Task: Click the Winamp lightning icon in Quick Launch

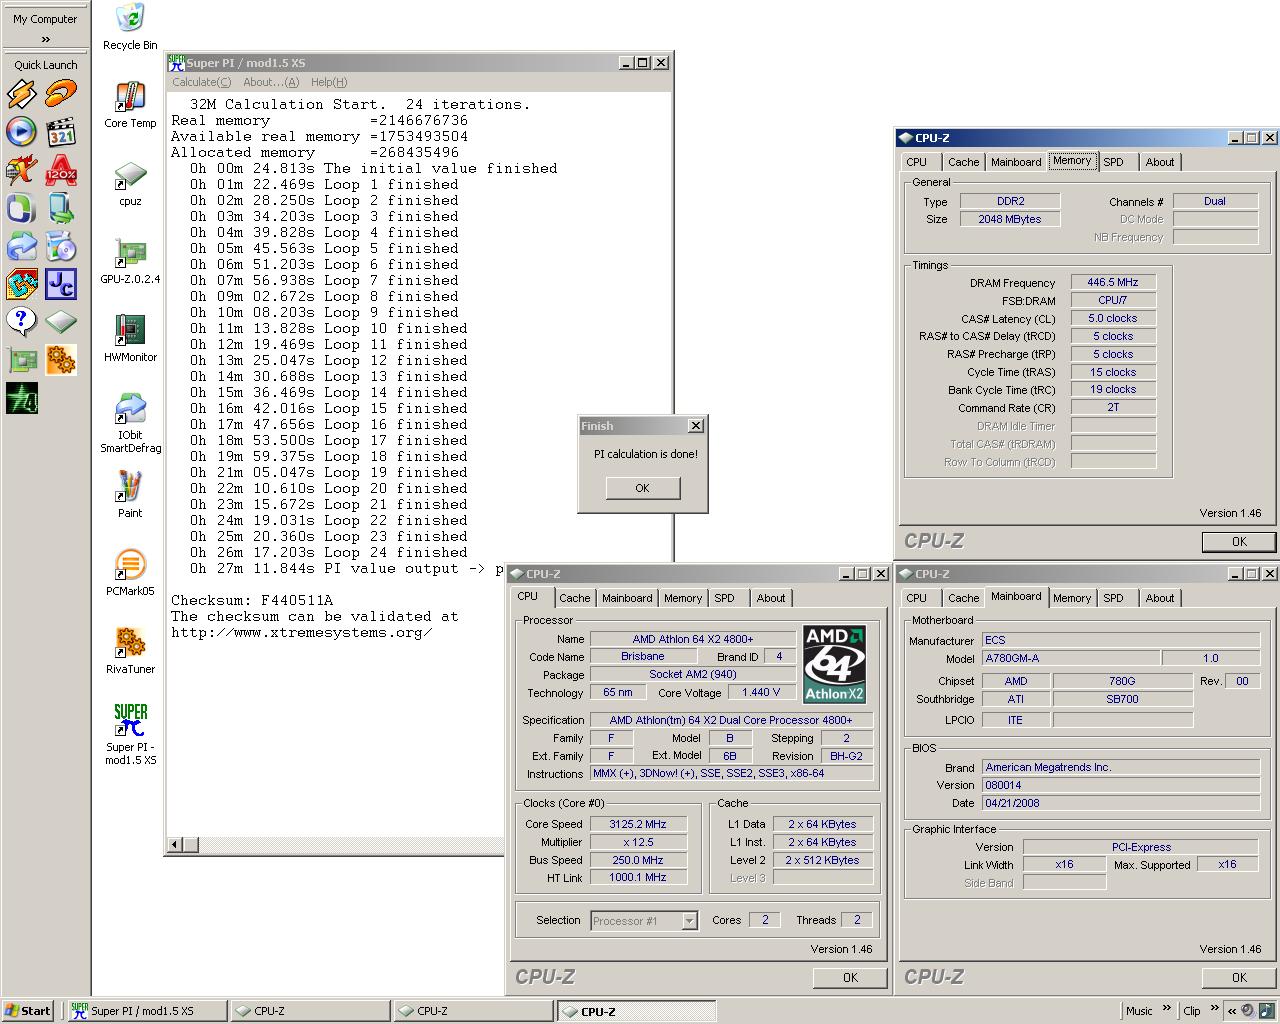Action: [21, 93]
